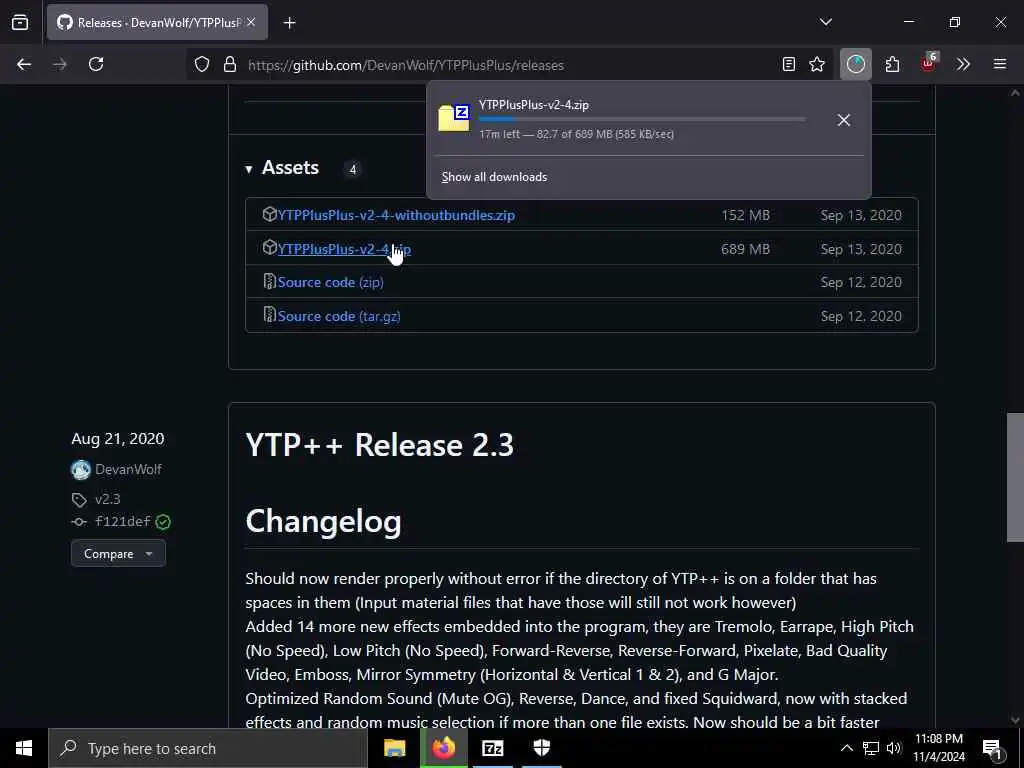This screenshot has width=1024, height=768.
Task: Click the Type here to search box
Action: (208, 748)
